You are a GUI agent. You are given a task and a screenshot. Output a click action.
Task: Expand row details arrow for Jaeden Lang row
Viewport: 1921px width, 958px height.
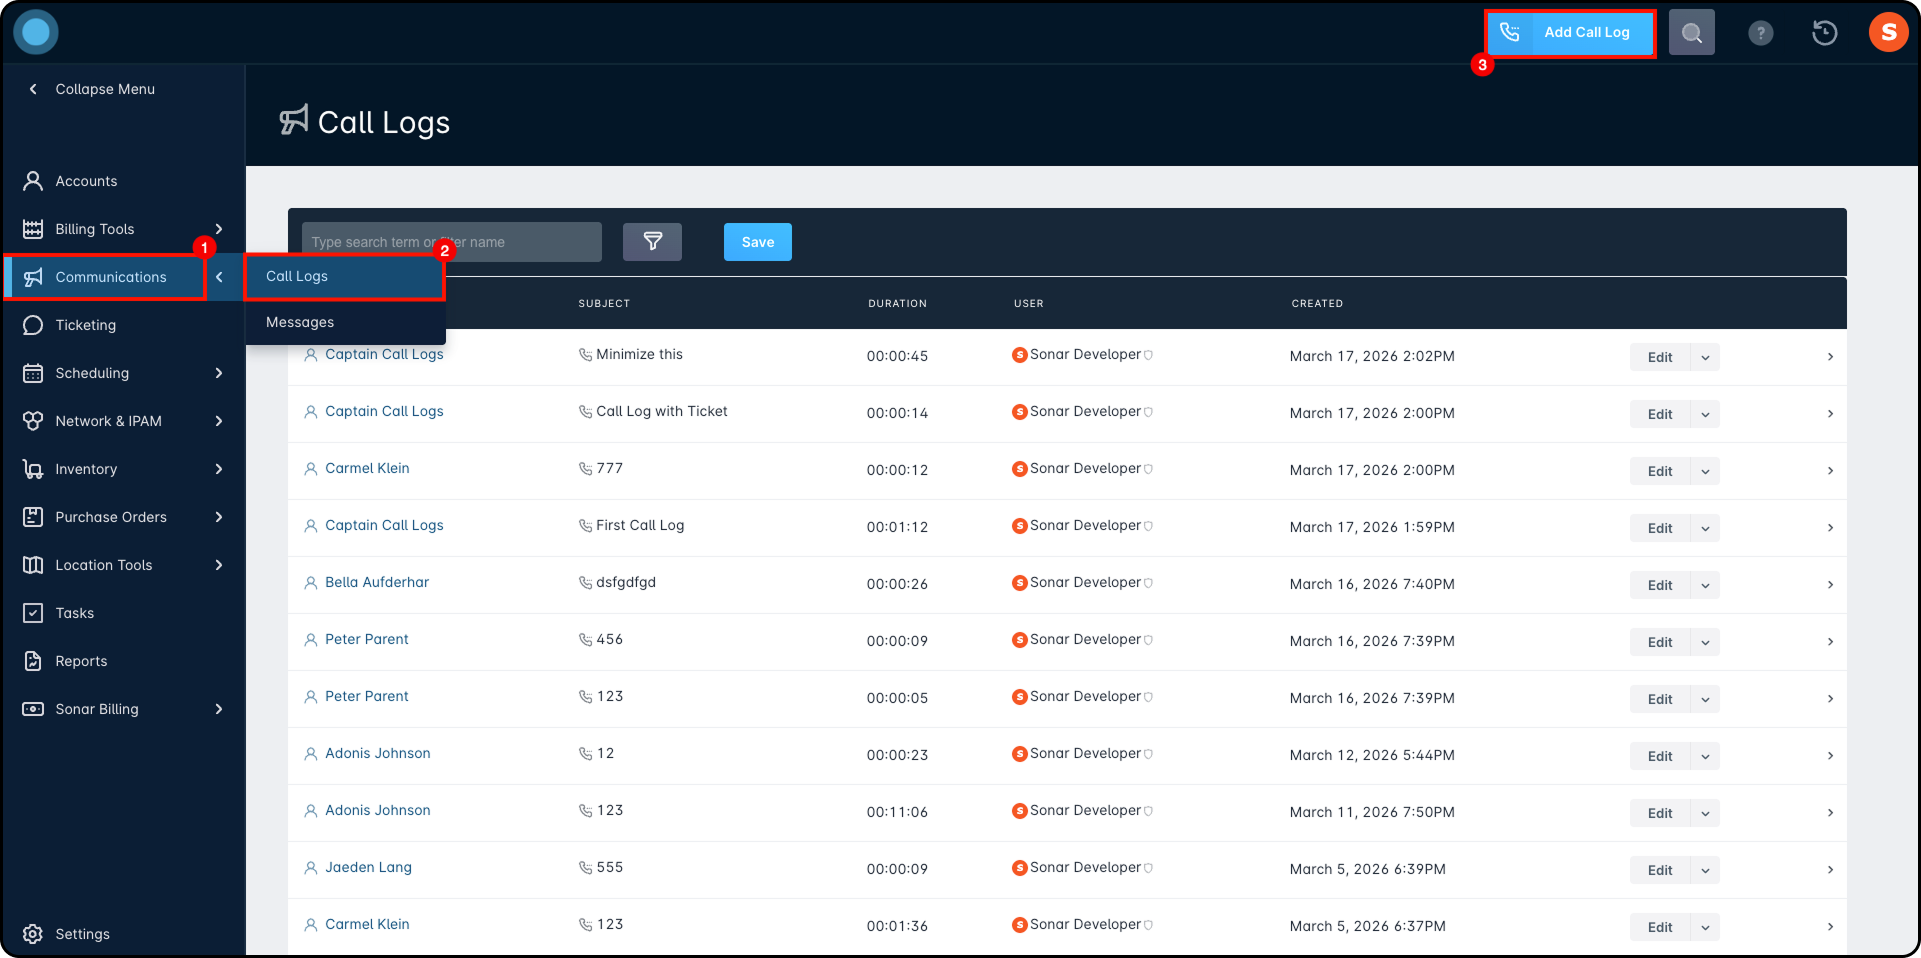[1830, 870]
